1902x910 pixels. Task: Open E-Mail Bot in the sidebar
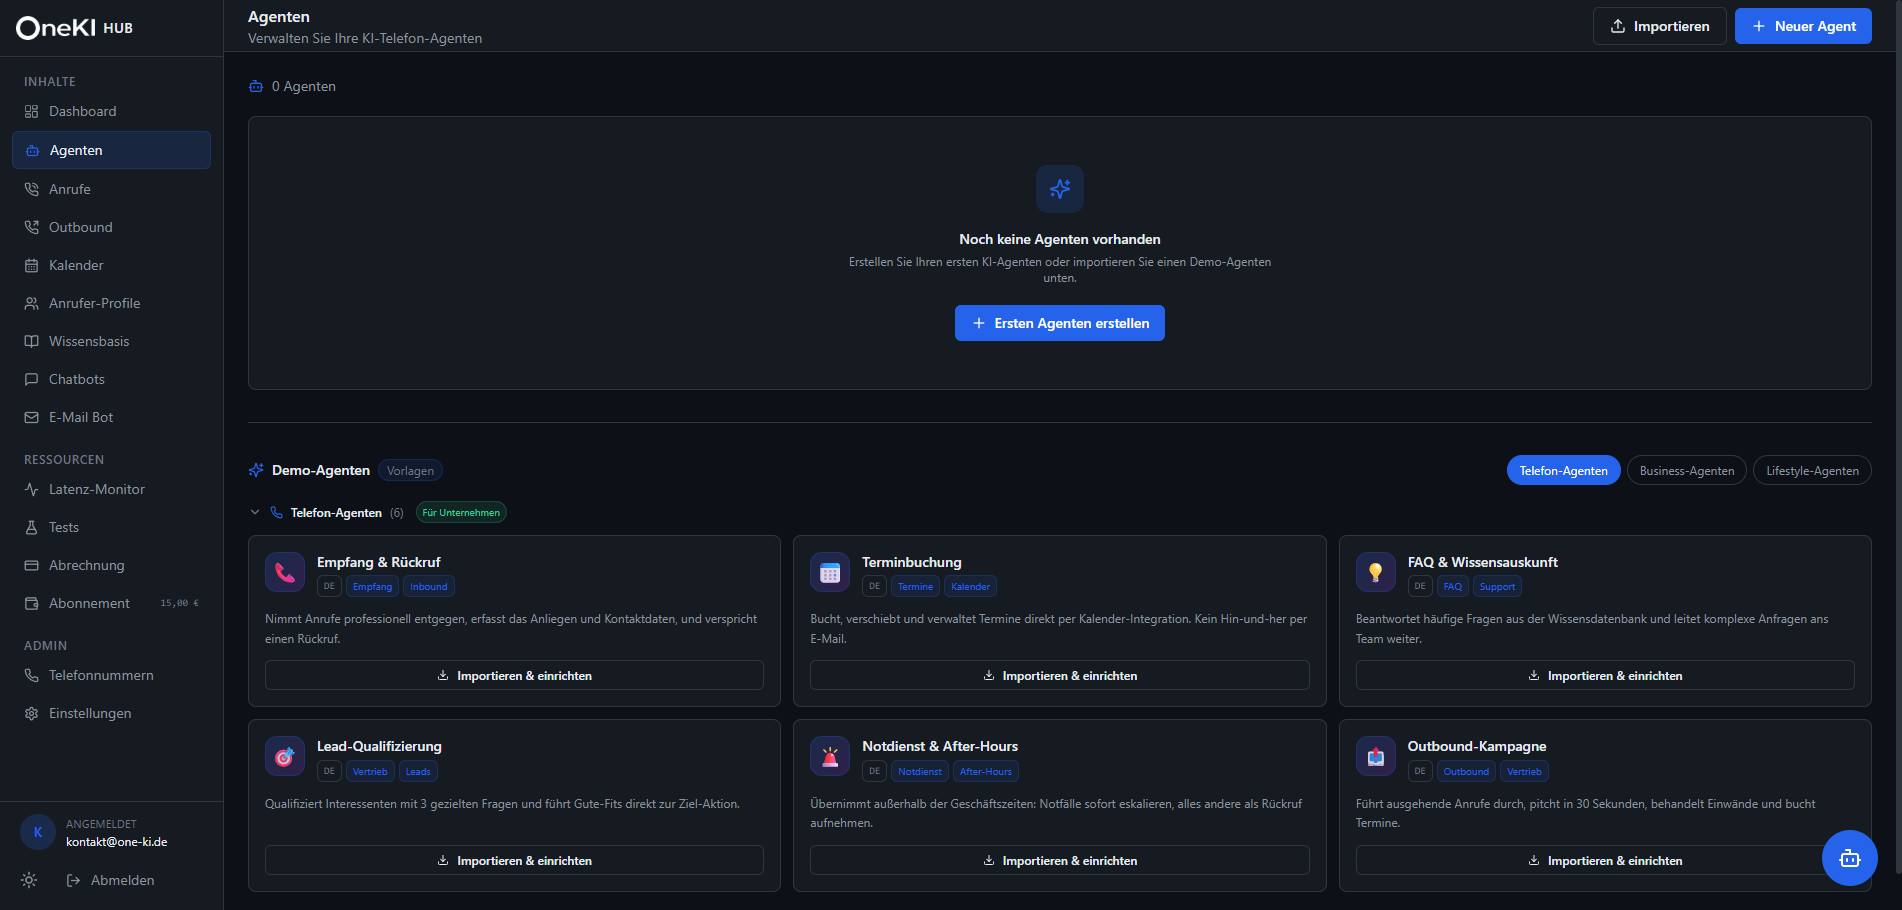click(x=111, y=417)
